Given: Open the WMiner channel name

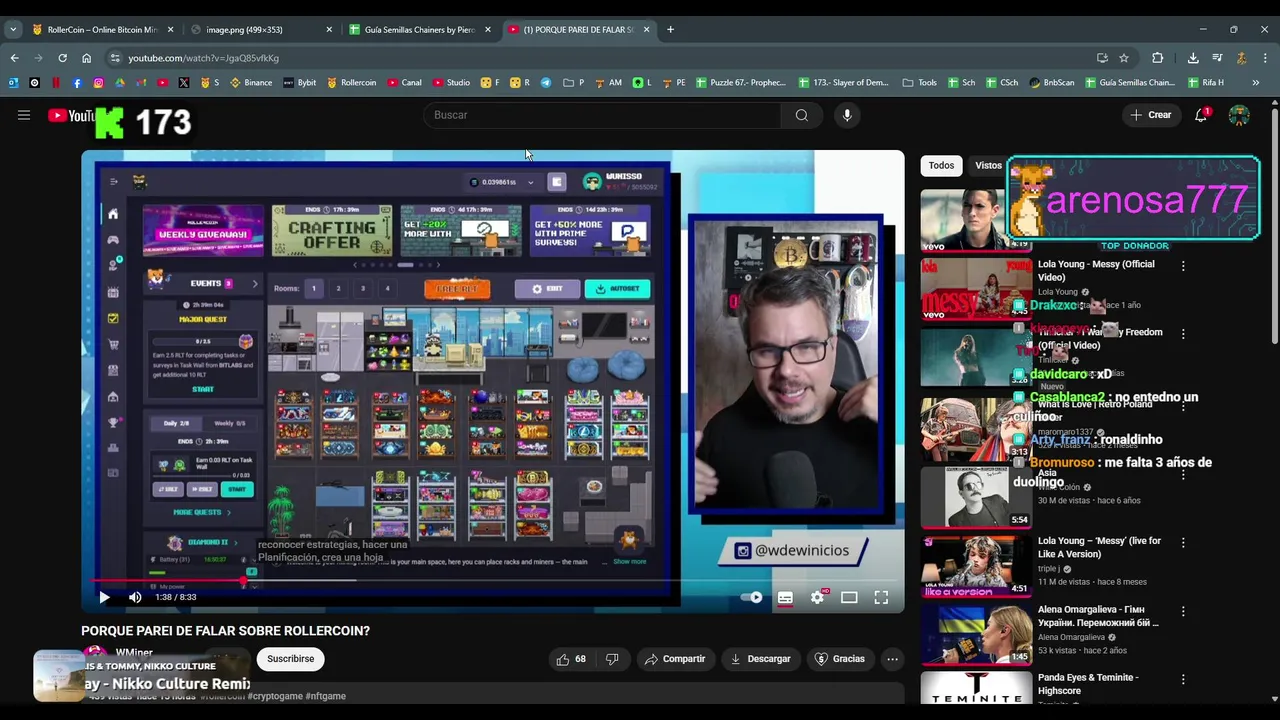Looking at the screenshot, I should [134, 653].
